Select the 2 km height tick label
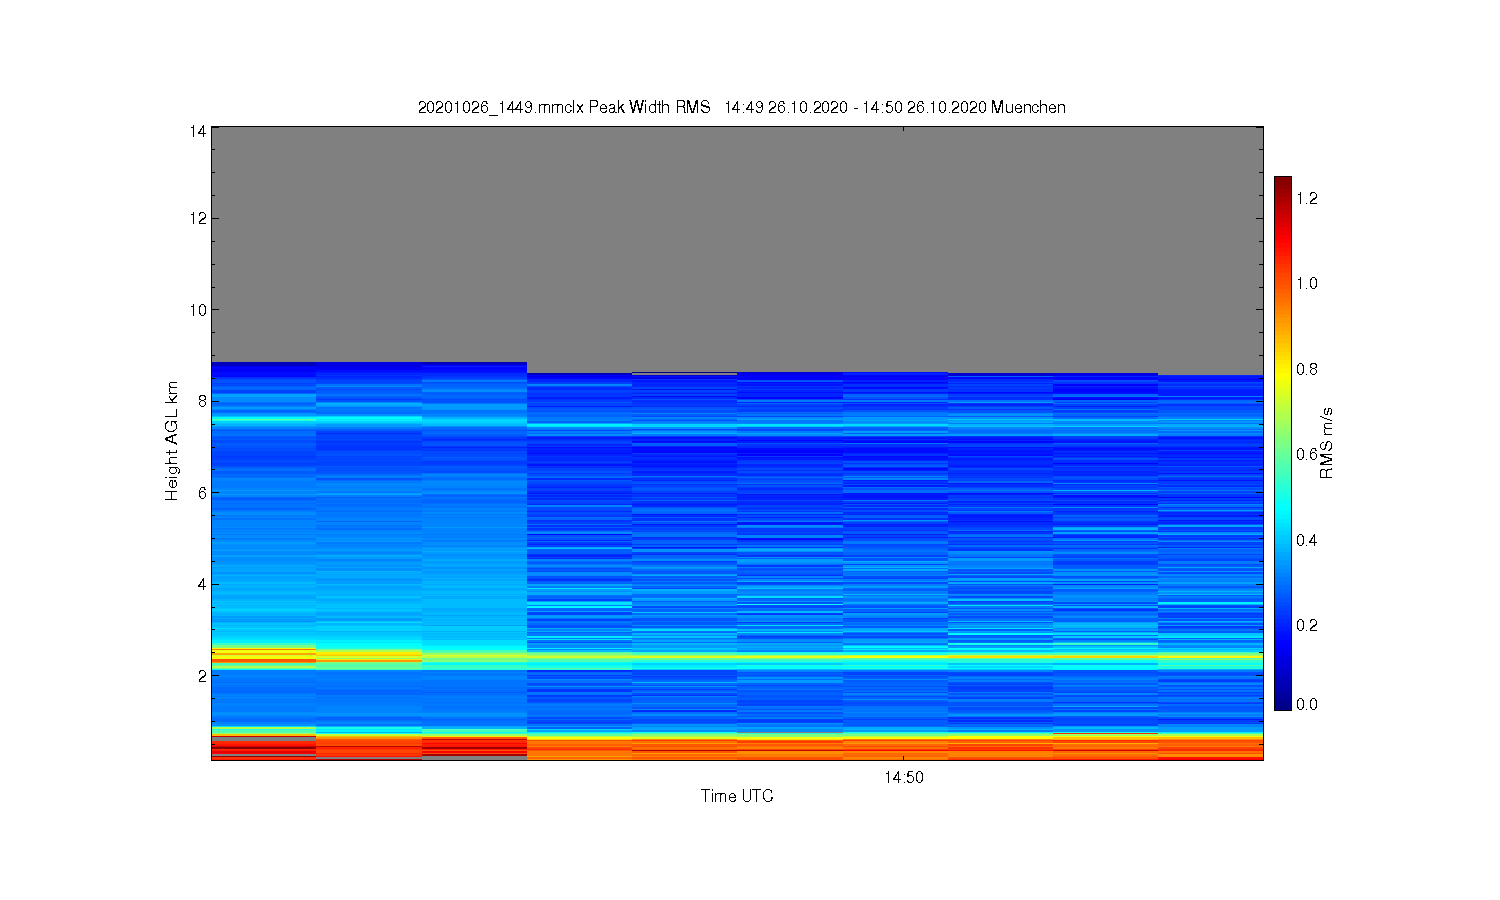The image size is (1500, 900). point(202,676)
